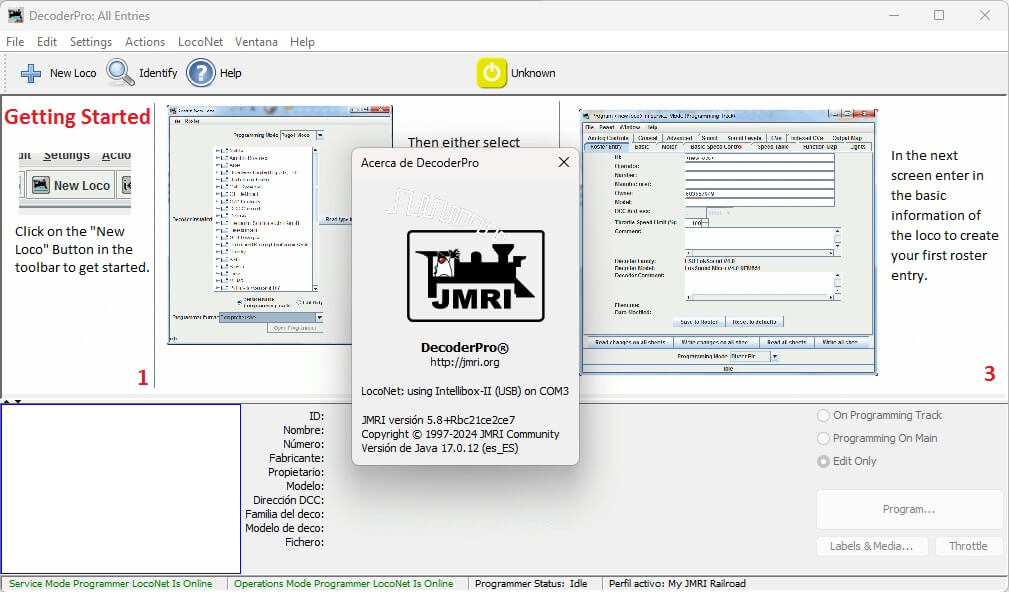Click the Nombre: field label
1009x592 pixels.
[303, 430]
